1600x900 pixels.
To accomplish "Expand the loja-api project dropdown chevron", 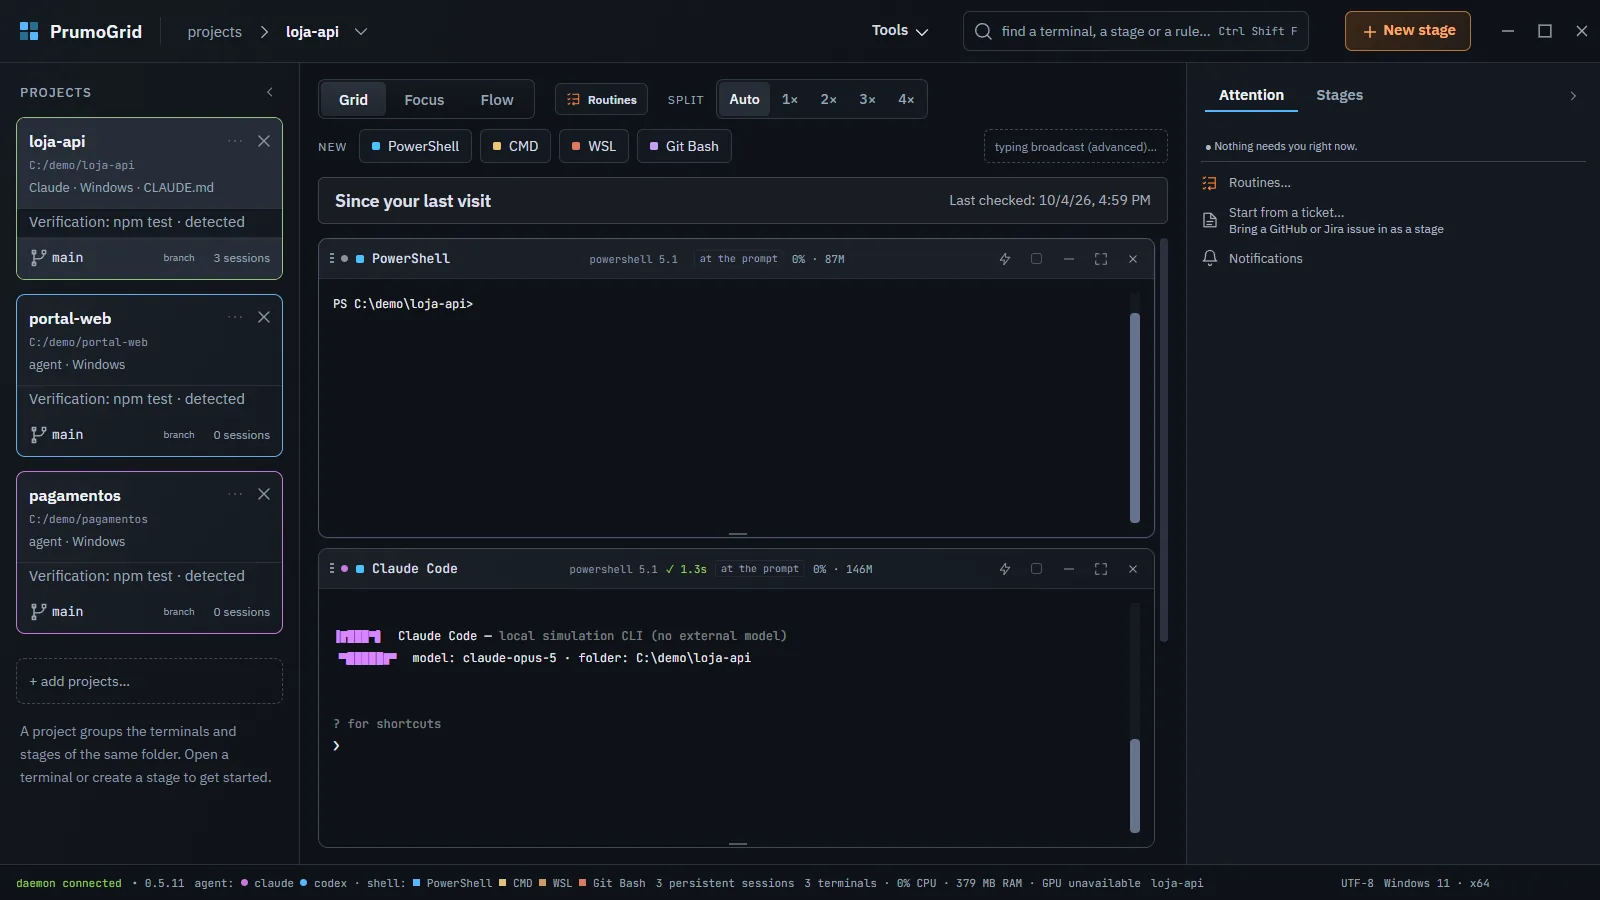I will [361, 32].
